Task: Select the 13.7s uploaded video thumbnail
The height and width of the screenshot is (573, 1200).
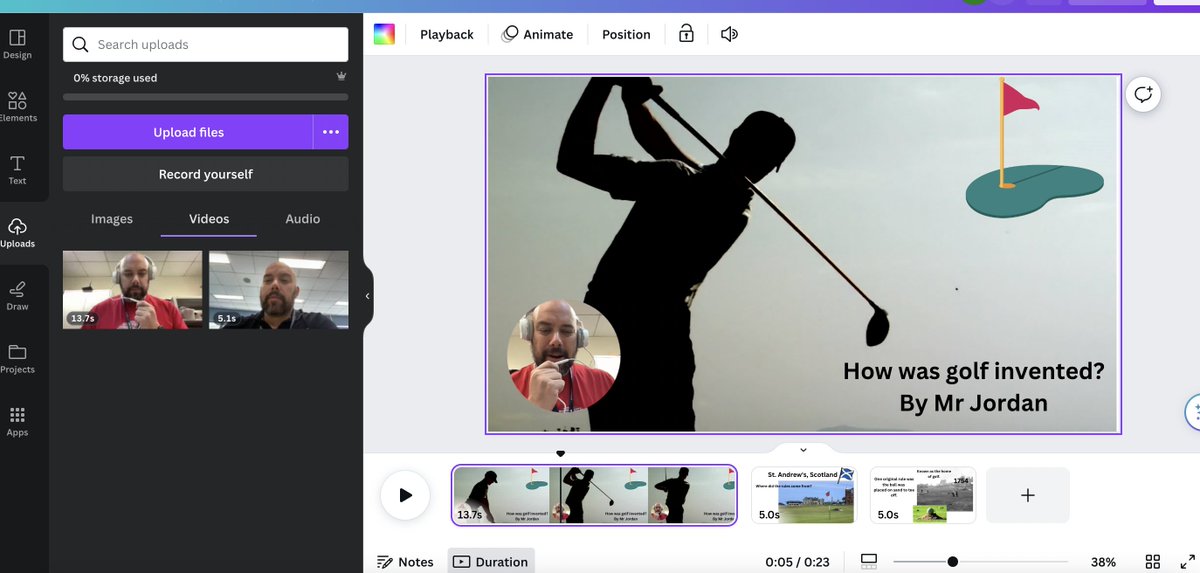Action: pos(132,290)
